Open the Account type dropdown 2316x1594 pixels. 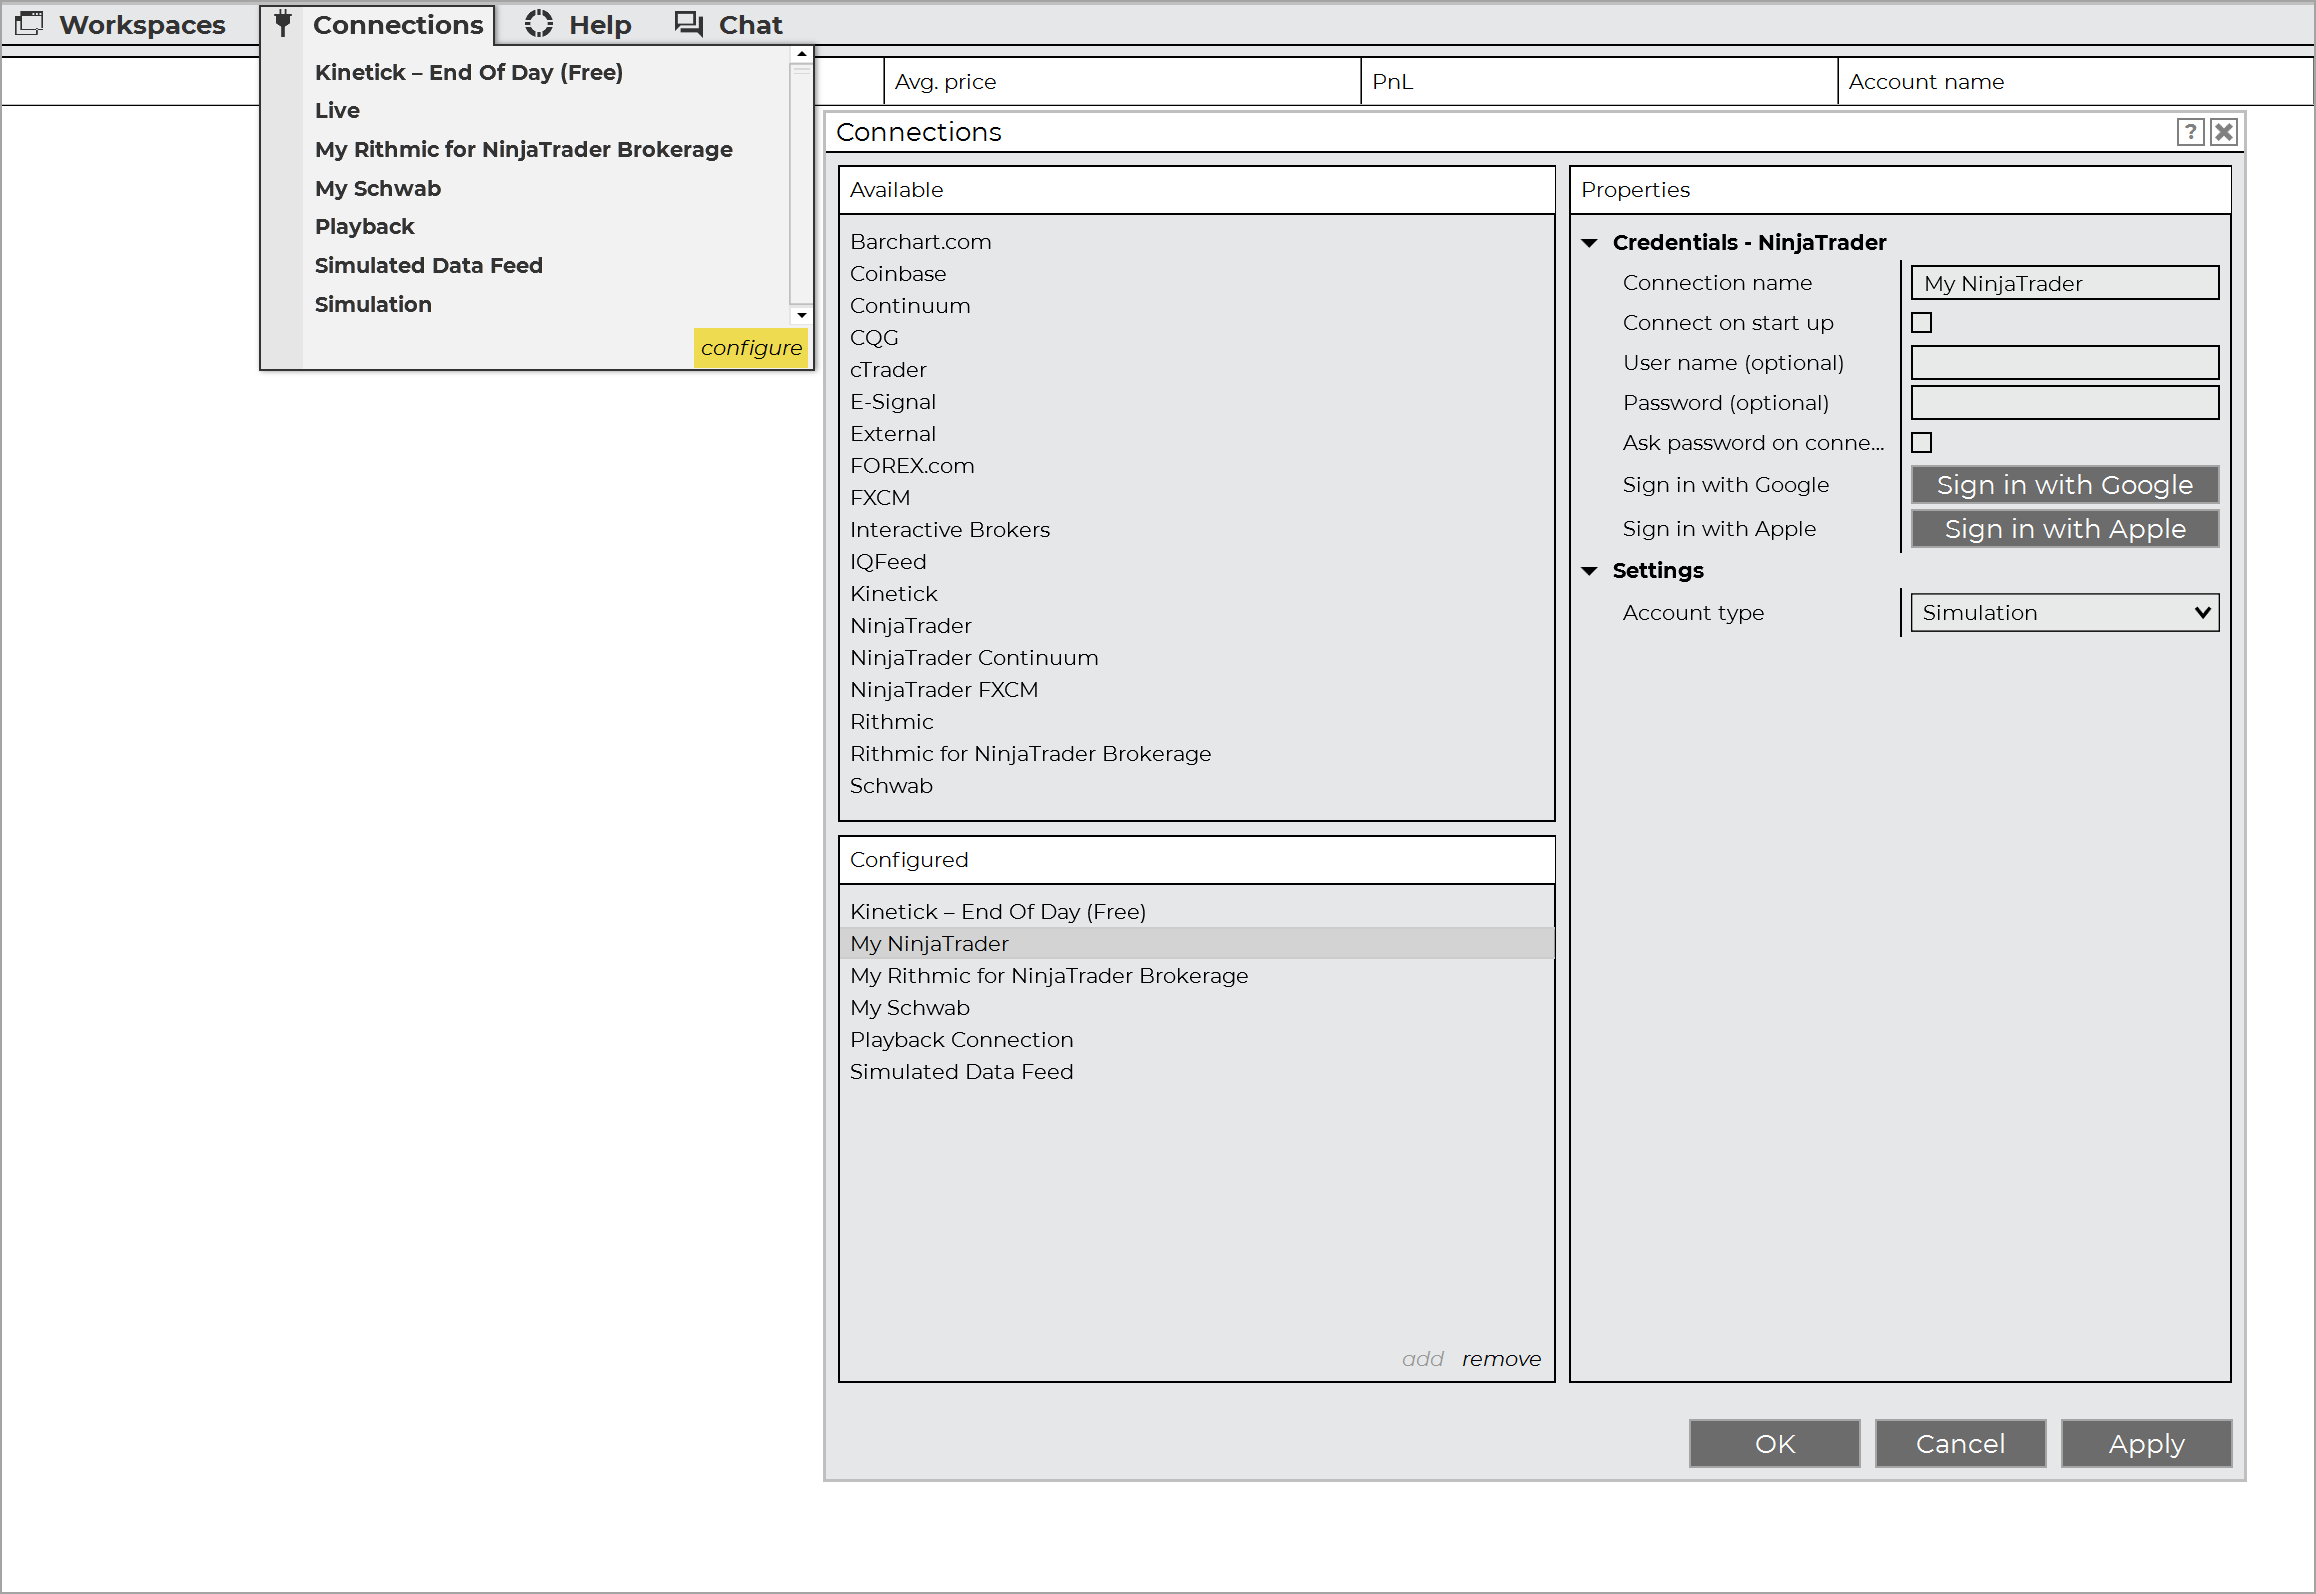point(2063,612)
